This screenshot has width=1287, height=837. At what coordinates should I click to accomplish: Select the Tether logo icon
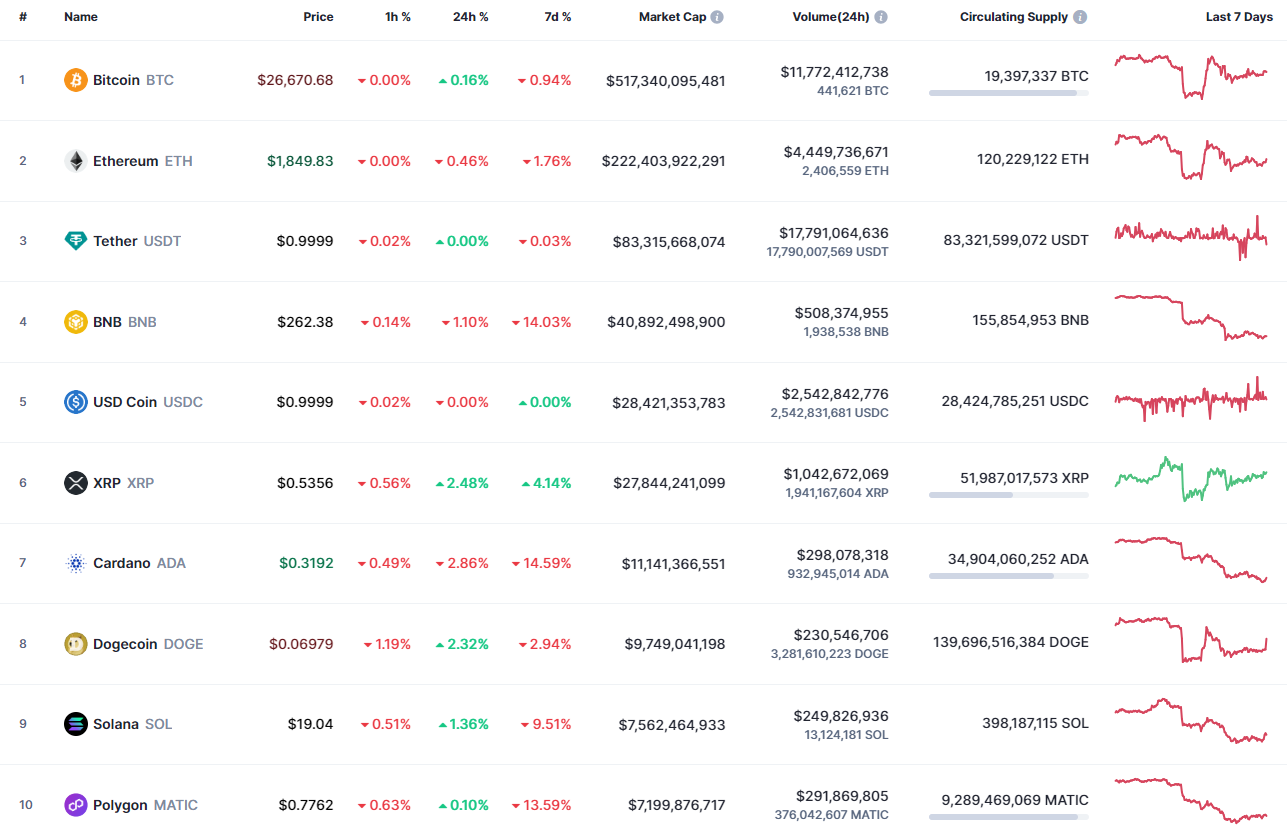pos(77,241)
